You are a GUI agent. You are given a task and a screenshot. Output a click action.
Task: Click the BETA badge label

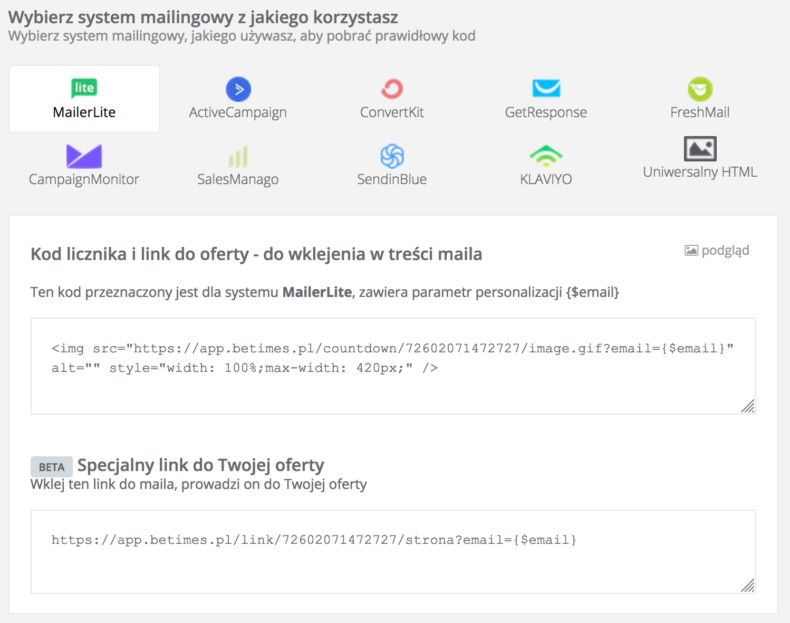coord(51,467)
